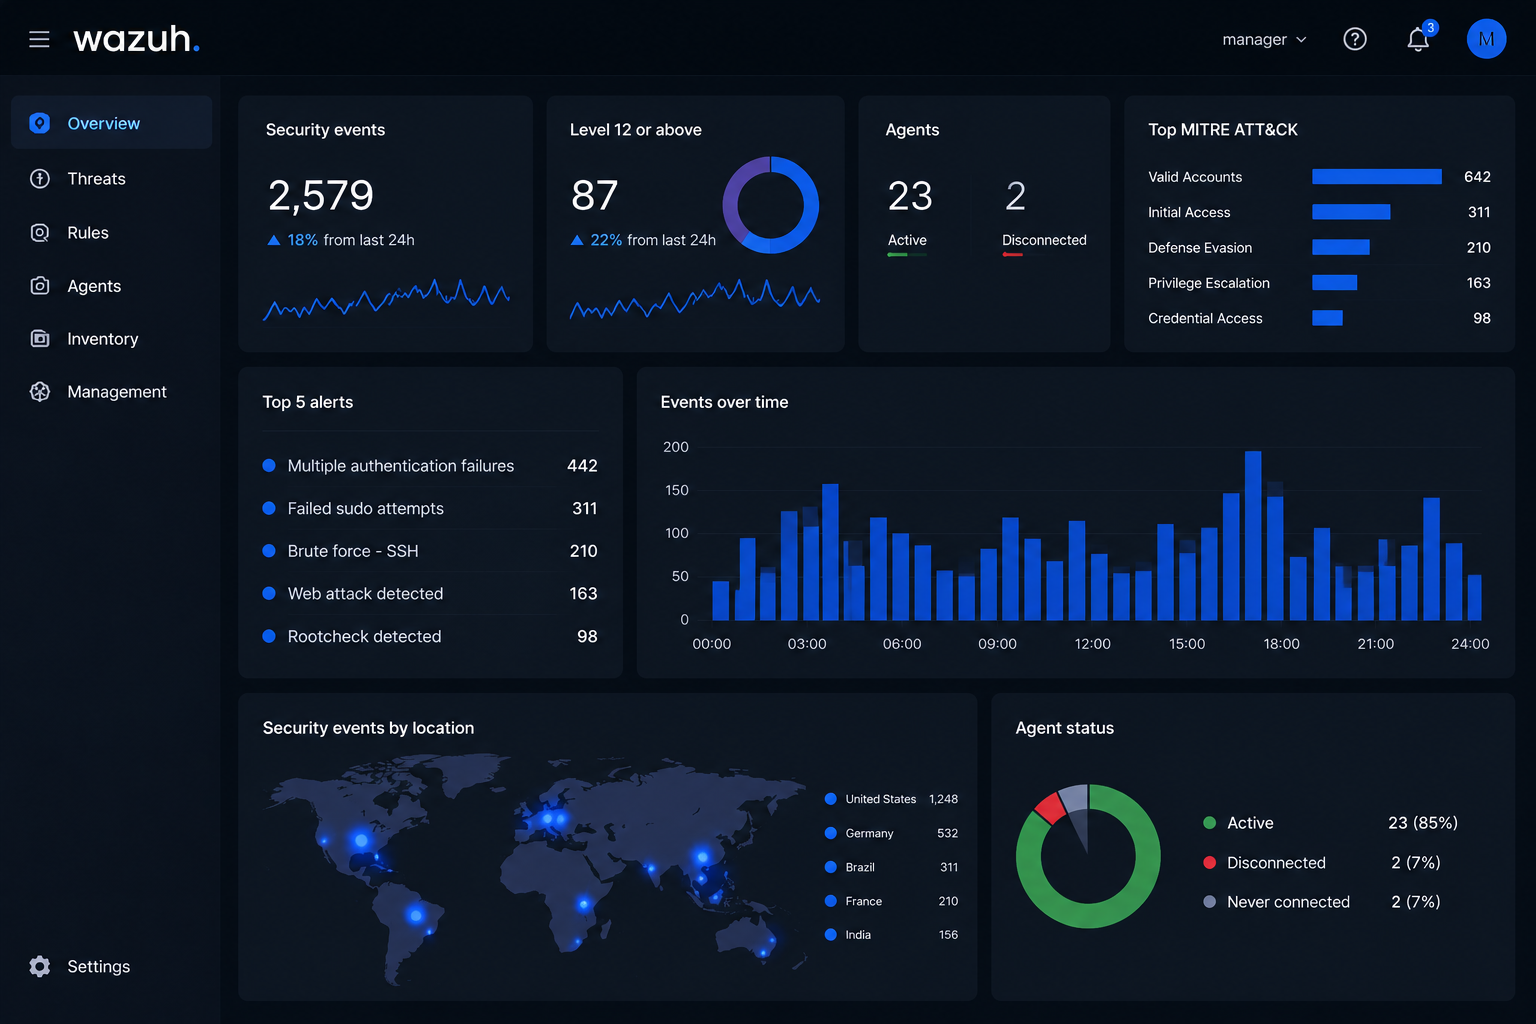Click the Brazil legend dot

830,867
